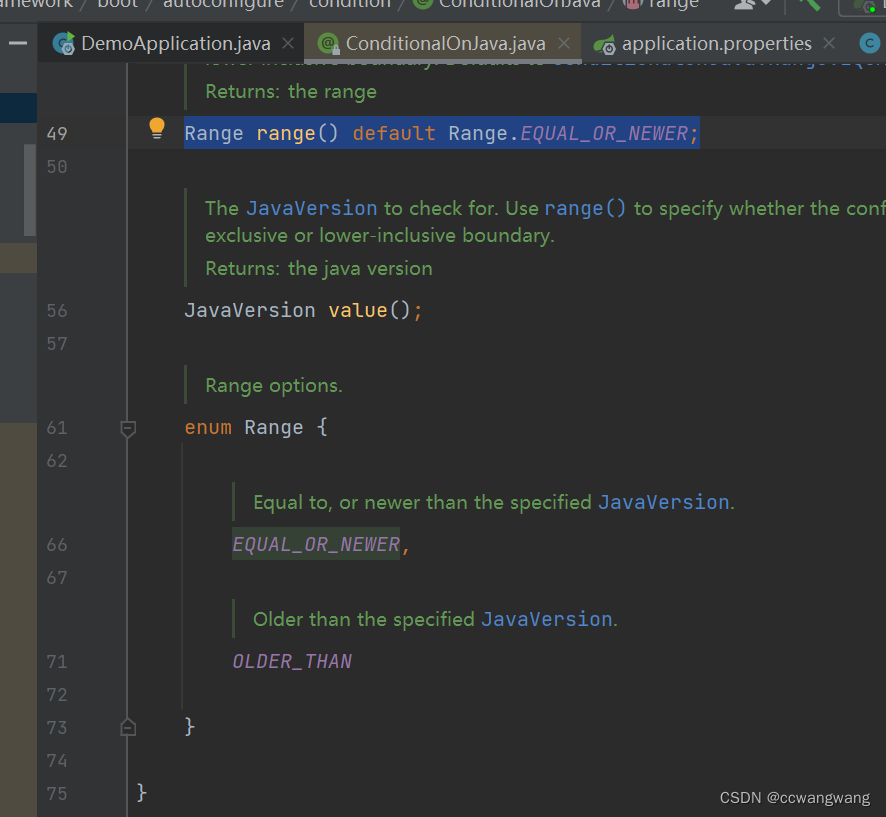Viewport: 886px width, 817px height.
Task: Close the application.properties tab
Action: [829, 43]
